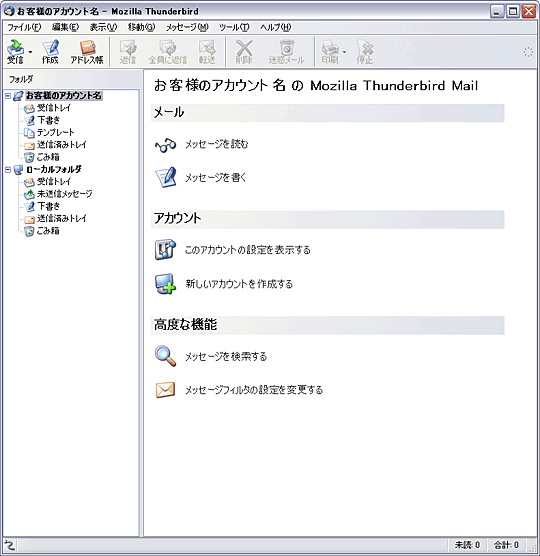Open the 表示(V) menu
540x556 pixels.
tap(103, 27)
